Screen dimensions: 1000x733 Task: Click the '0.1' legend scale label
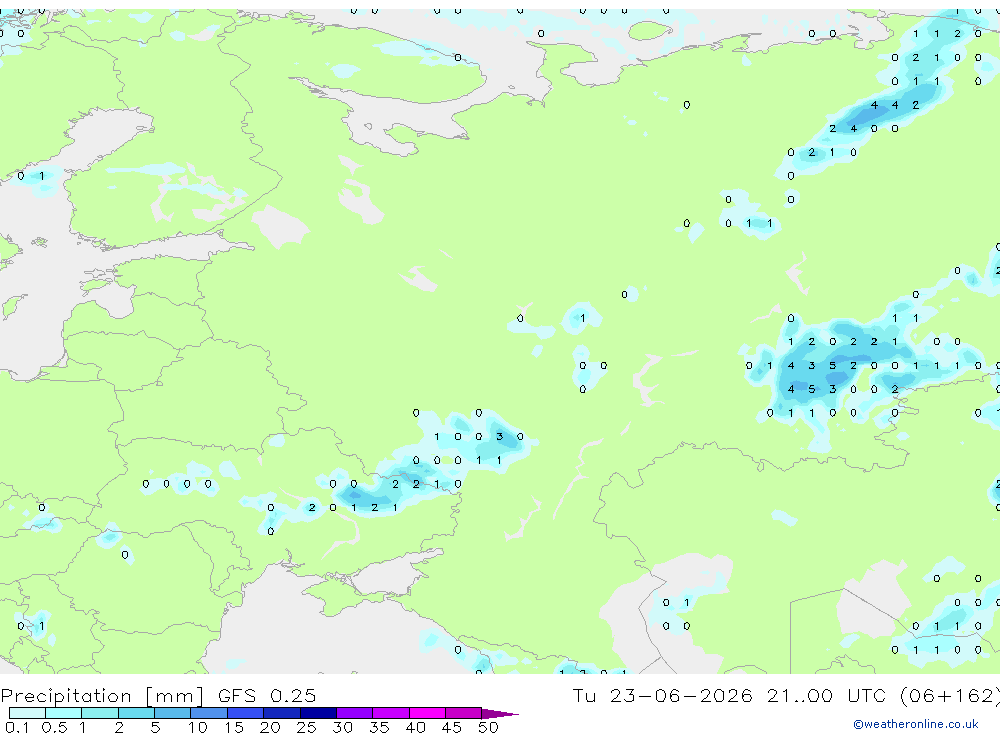tap(17, 727)
